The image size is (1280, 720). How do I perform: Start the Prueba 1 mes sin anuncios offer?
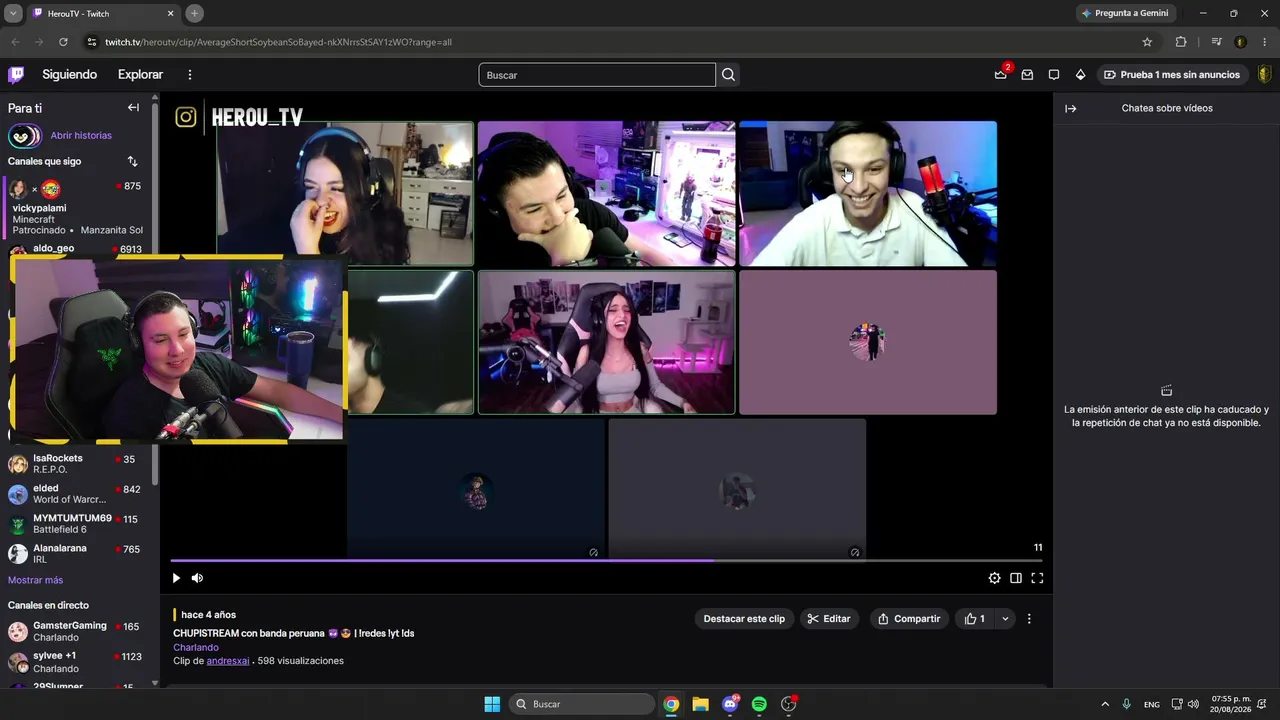click(x=1171, y=75)
